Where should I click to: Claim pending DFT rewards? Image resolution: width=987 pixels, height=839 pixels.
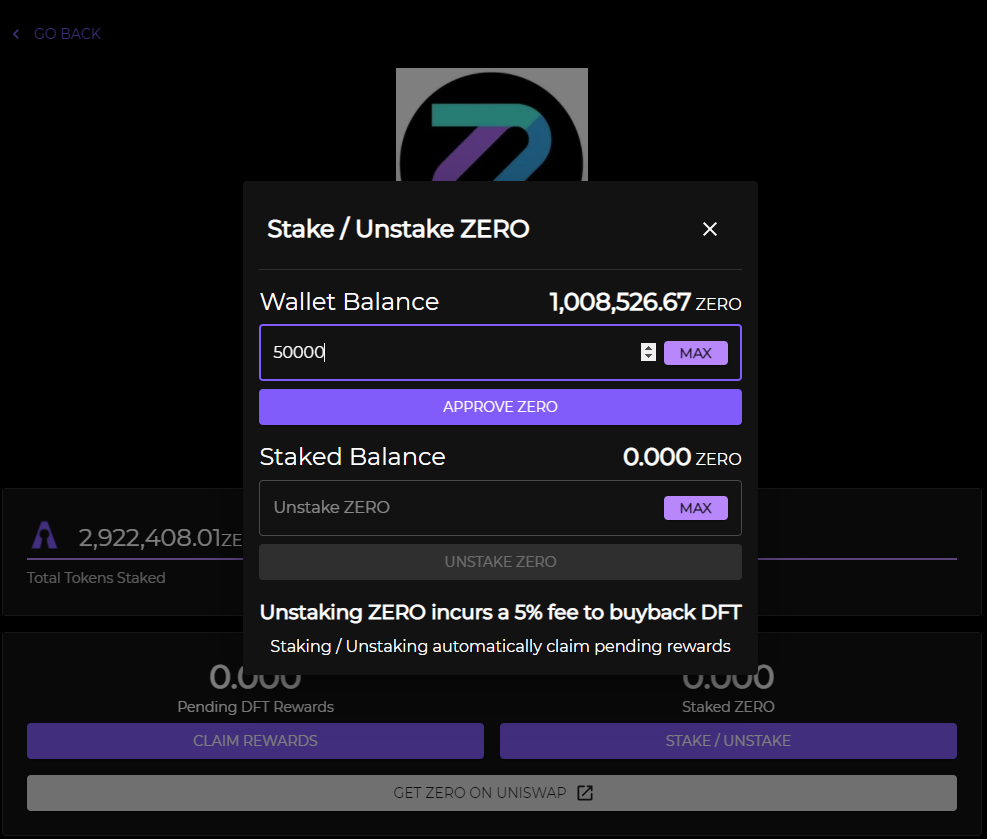point(255,741)
